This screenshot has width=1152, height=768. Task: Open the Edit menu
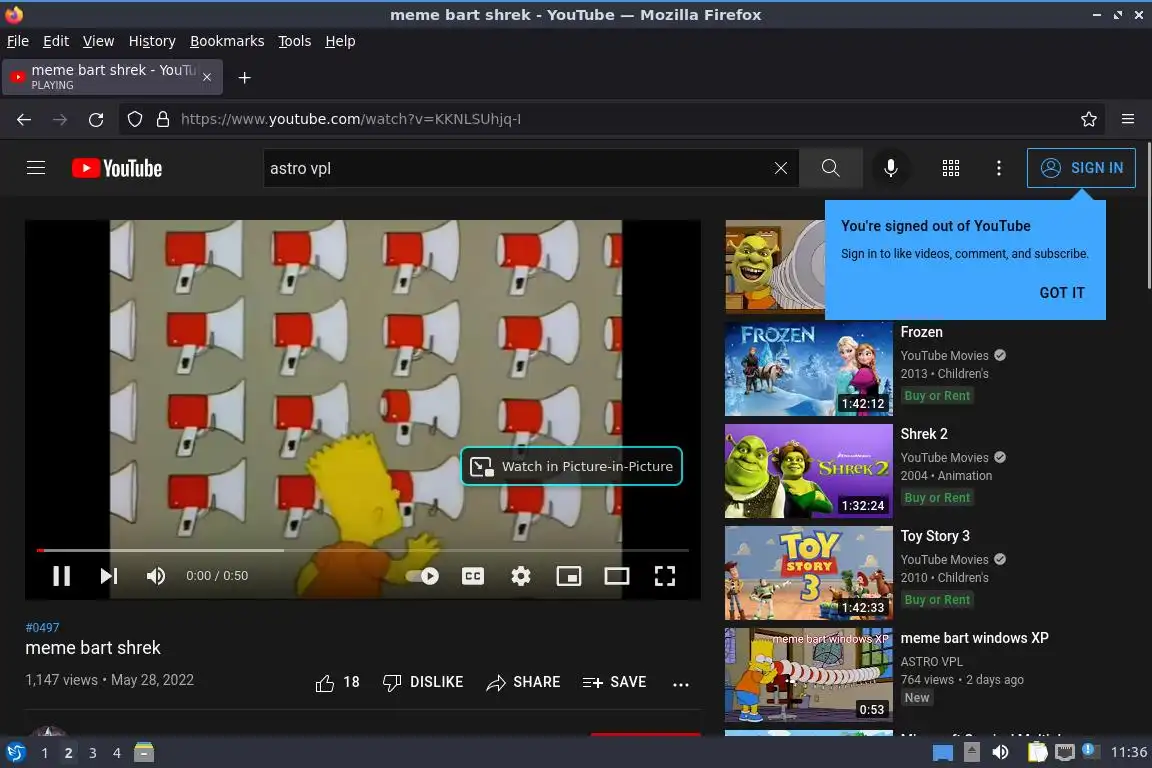click(56, 41)
